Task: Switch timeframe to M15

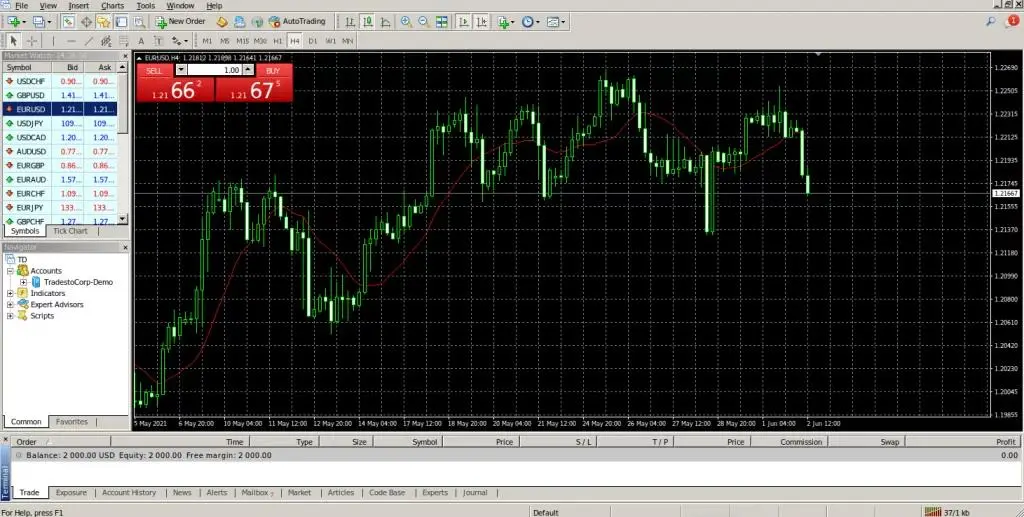Action: coord(242,40)
